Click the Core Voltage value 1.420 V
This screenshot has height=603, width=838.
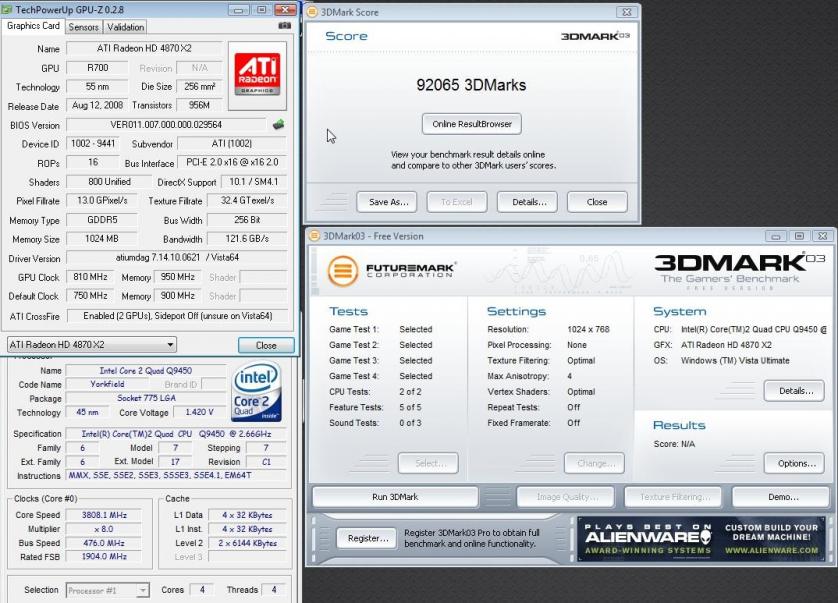tap(199, 412)
